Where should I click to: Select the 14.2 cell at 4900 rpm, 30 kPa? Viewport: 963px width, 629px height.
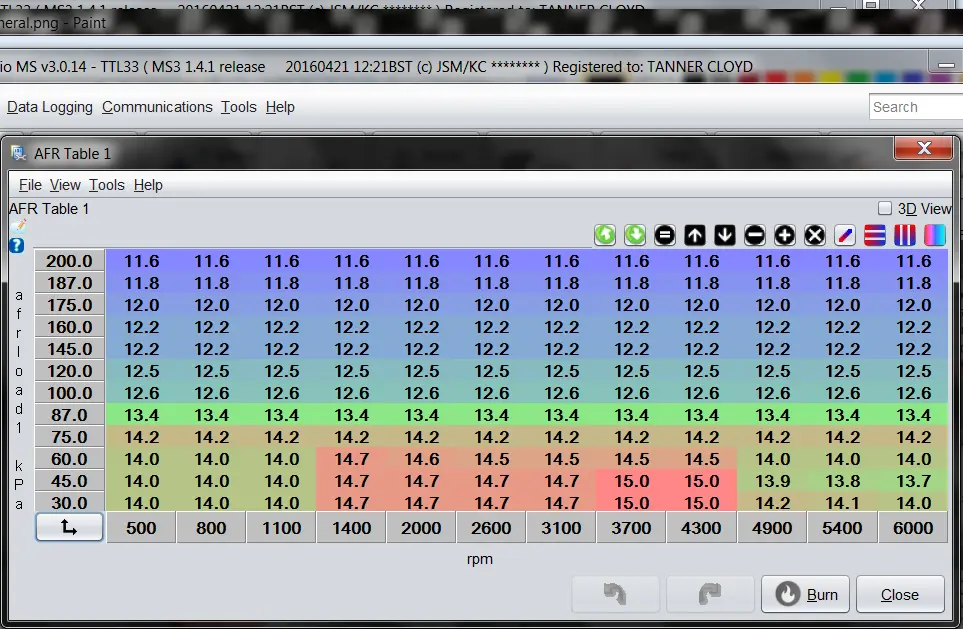point(772,503)
